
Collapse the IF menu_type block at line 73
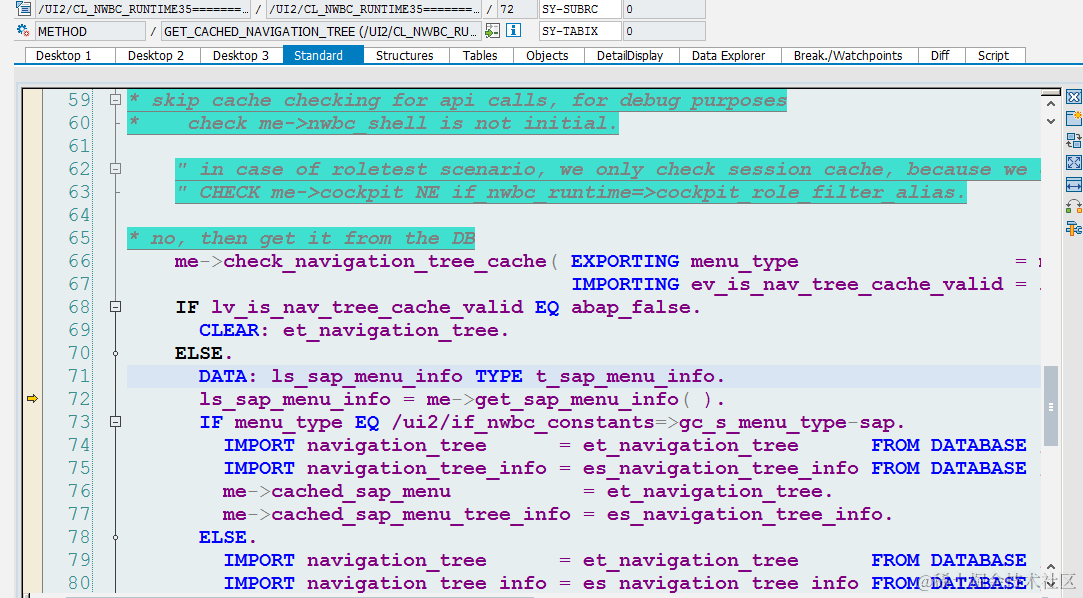(115, 422)
